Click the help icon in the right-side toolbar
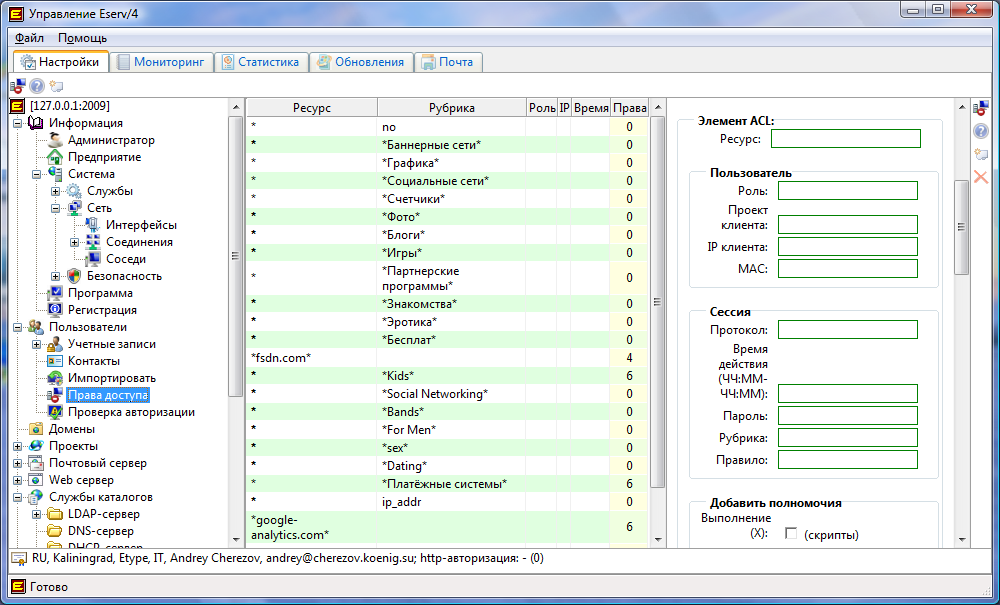Viewport: 1000px width, 605px height. (981, 131)
